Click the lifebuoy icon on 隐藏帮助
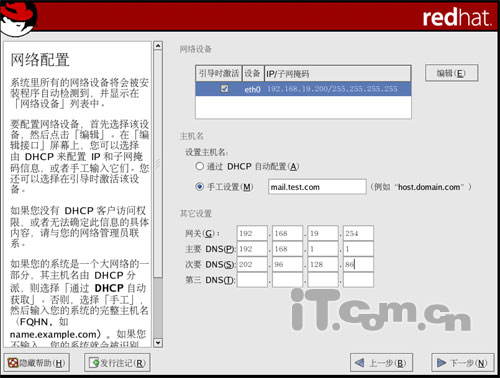 click(x=13, y=363)
